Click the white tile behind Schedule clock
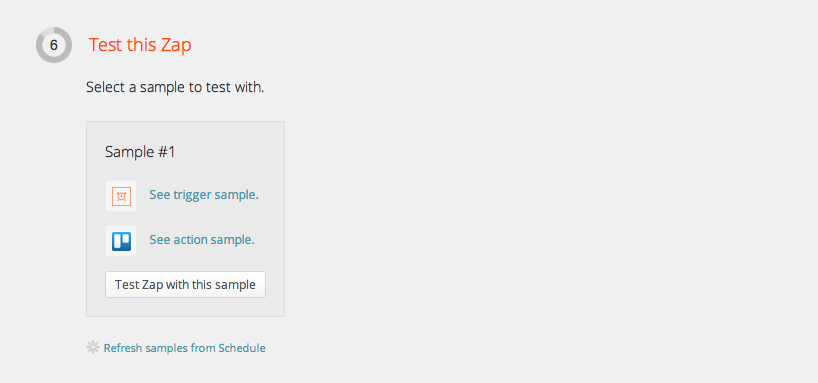The width and height of the screenshot is (818, 383). (121, 196)
